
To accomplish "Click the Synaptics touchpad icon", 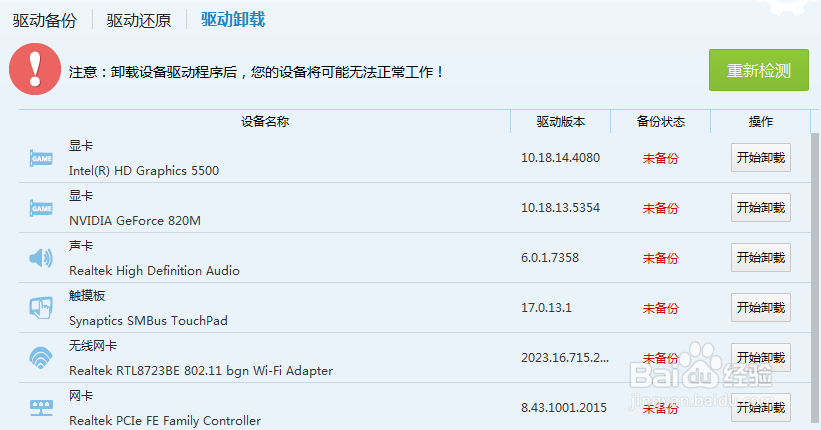I will [41, 307].
